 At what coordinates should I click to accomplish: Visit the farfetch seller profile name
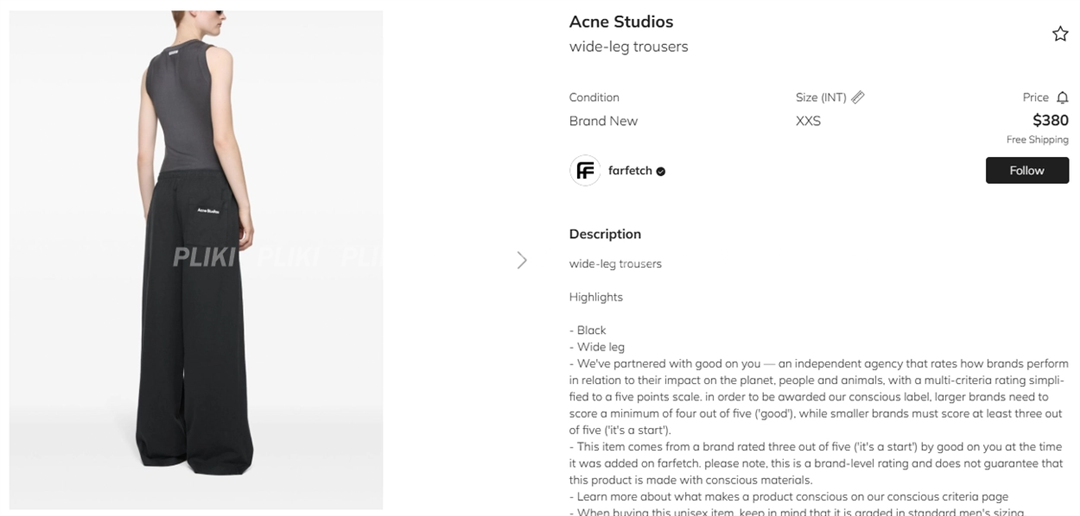630,171
